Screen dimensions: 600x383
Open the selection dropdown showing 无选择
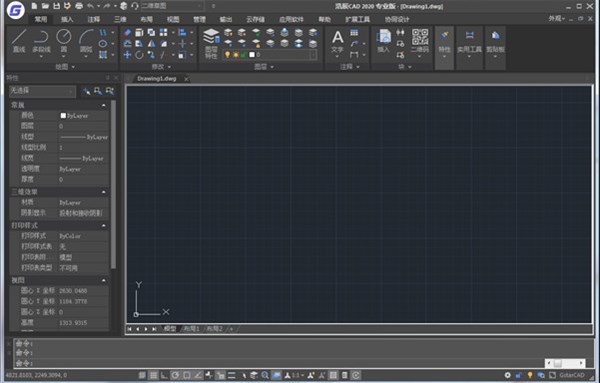click(42, 91)
